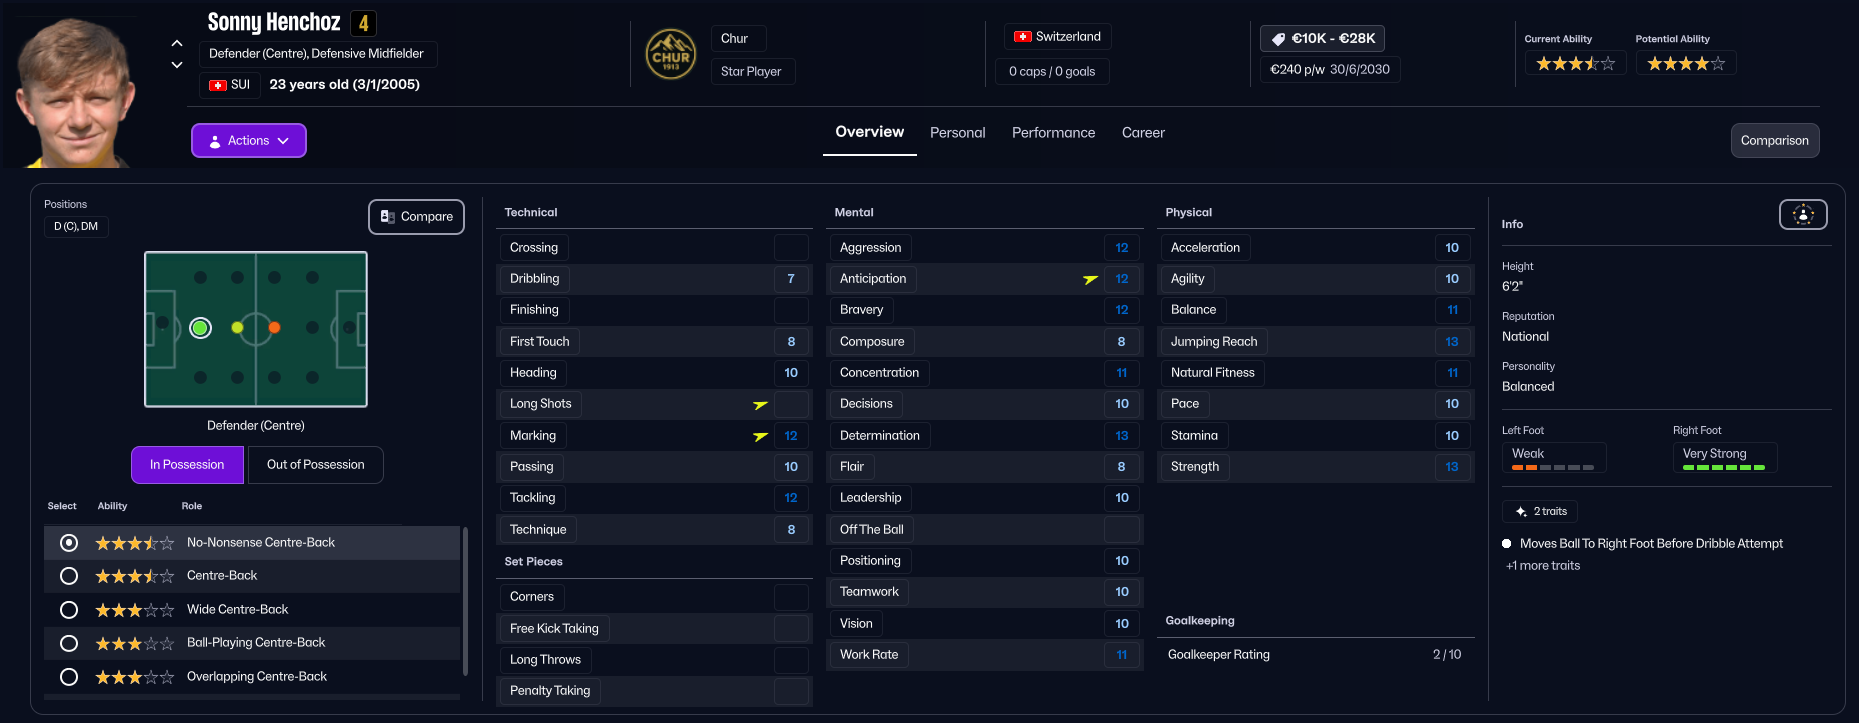Open the Info panel attribute polygon icon
The width and height of the screenshot is (1859, 723).
(x=1803, y=214)
